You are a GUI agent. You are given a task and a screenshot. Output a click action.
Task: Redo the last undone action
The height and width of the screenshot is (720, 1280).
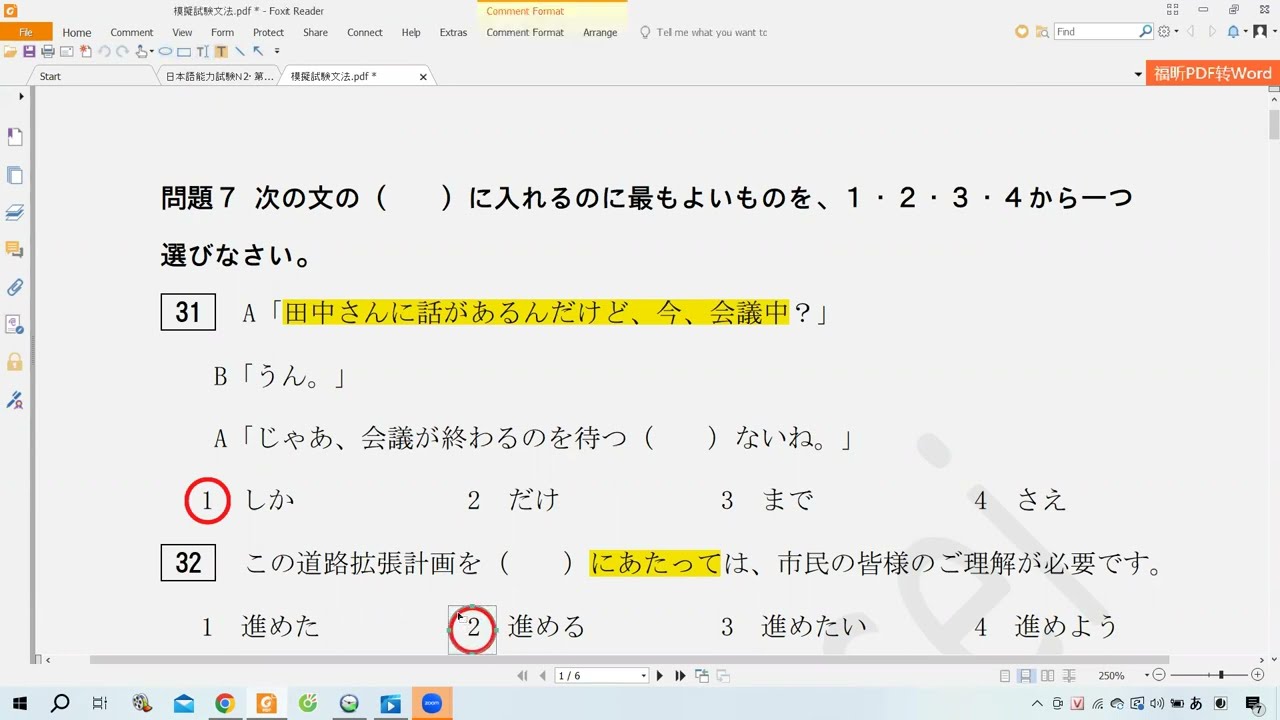click(x=122, y=51)
